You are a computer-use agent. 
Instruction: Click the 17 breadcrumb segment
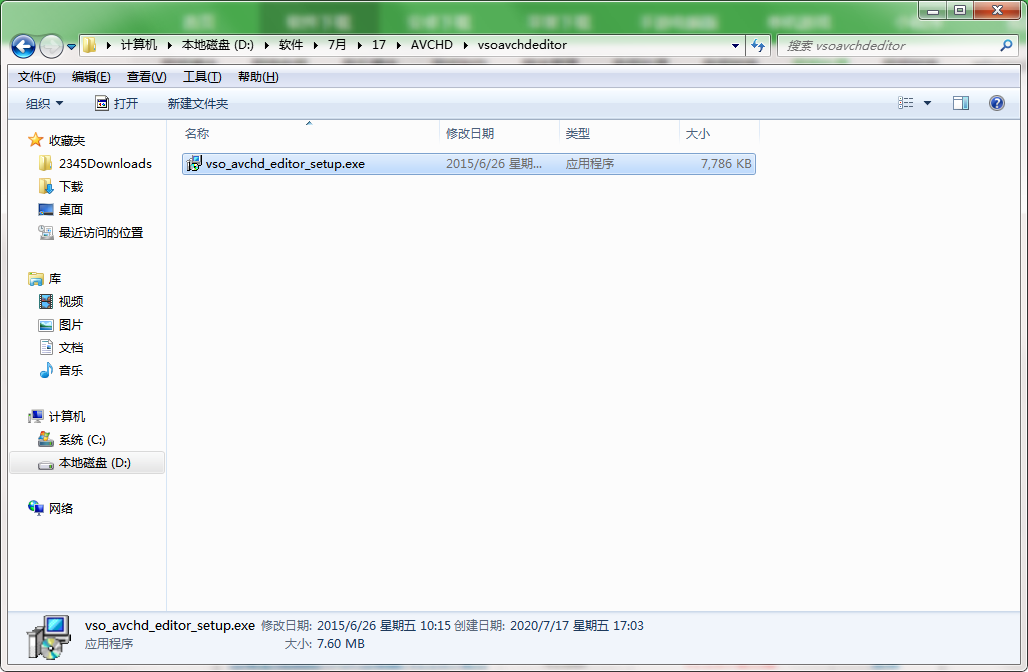pos(379,45)
